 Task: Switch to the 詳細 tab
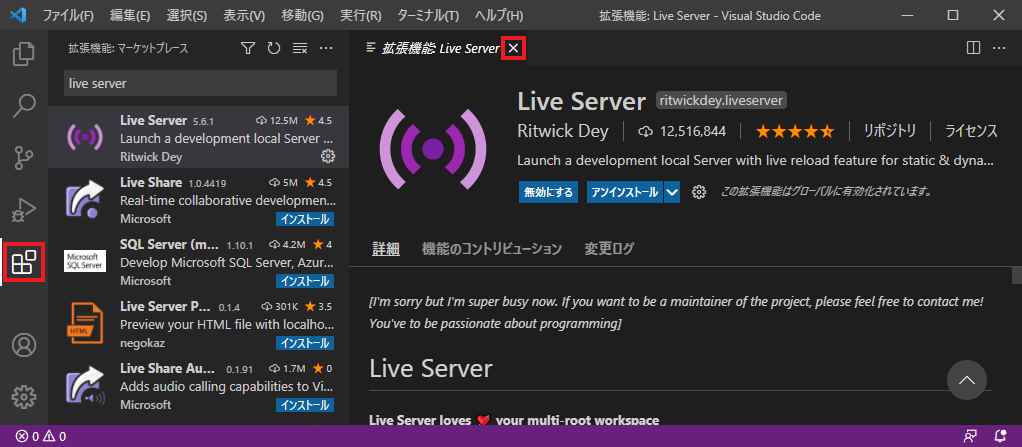(385, 248)
